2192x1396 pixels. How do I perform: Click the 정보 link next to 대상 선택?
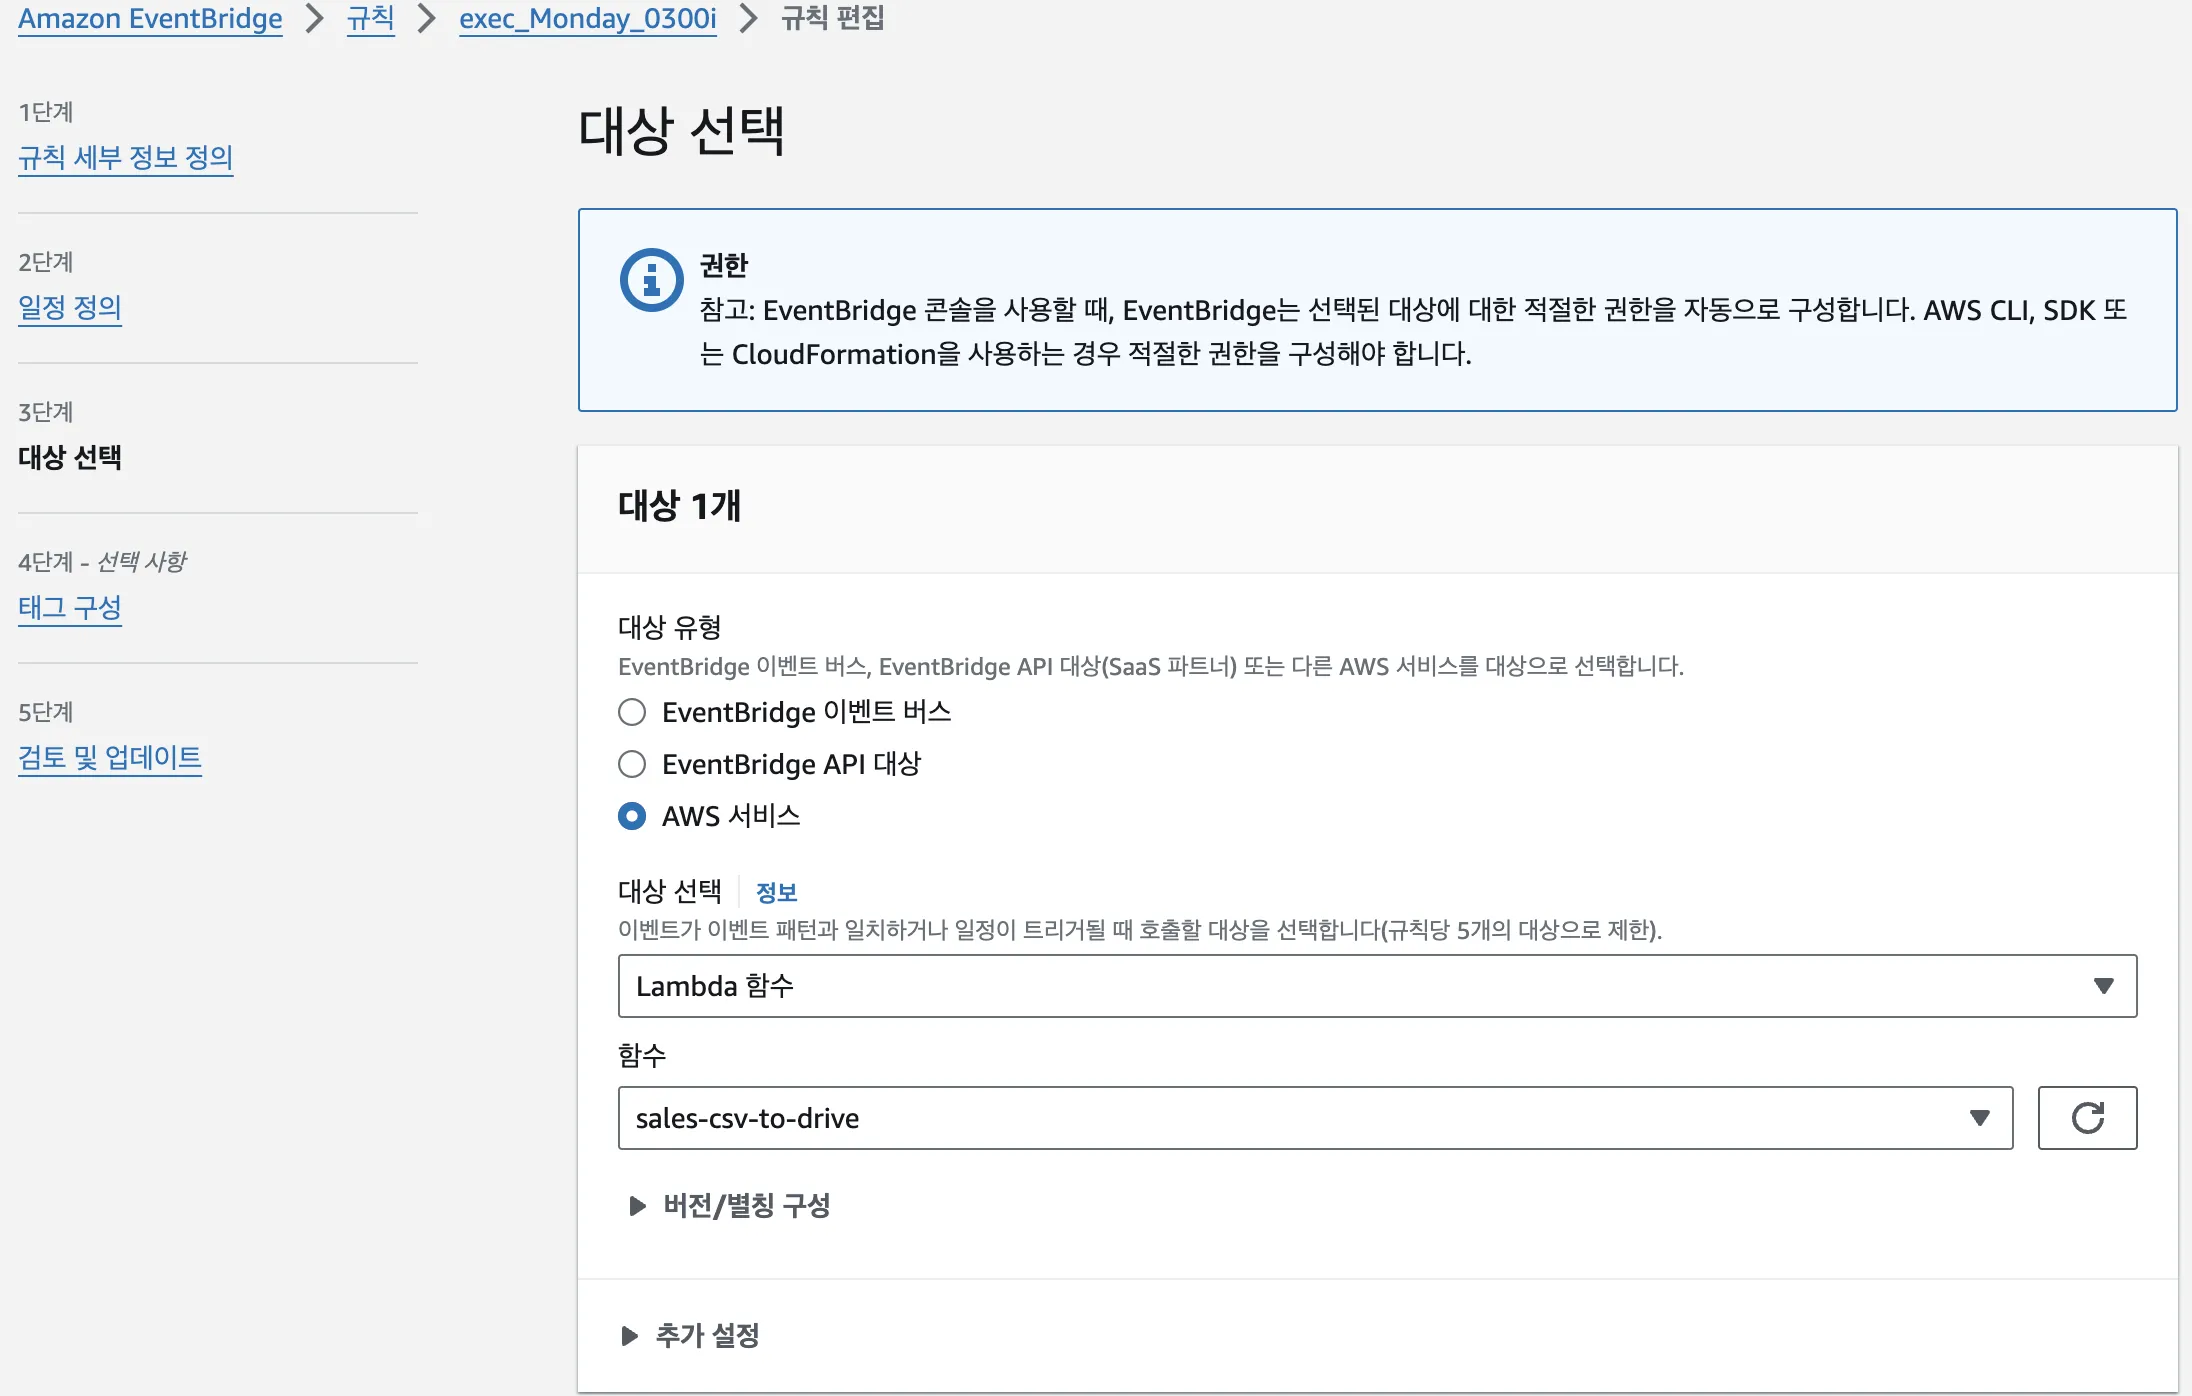coord(778,892)
